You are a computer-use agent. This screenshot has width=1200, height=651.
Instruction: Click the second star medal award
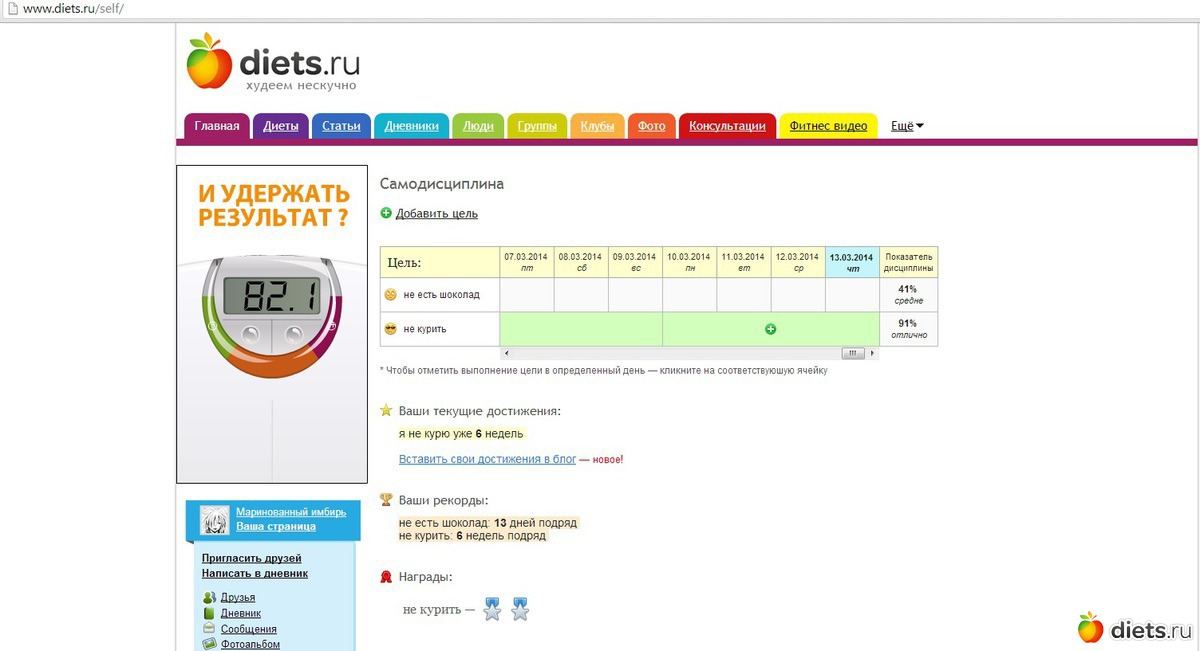click(x=520, y=609)
